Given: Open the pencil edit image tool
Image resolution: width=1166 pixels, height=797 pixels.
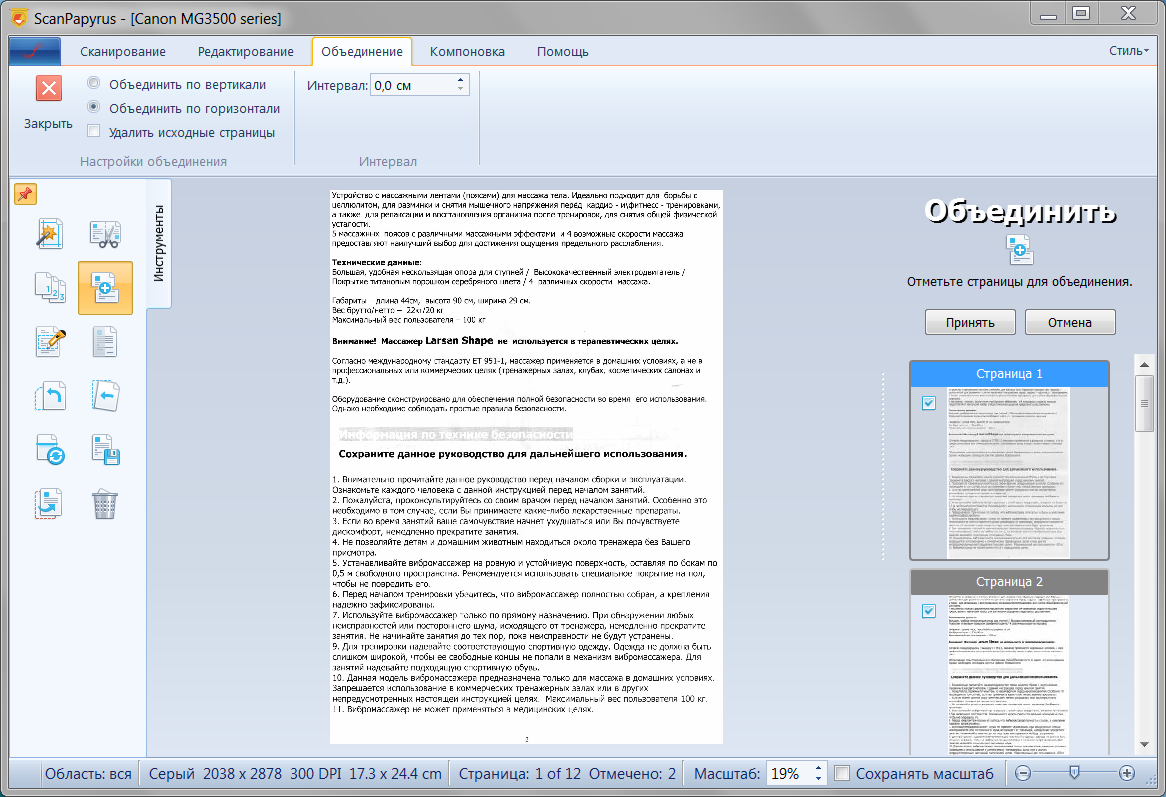Looking at the screenshot, I should tap(50, 342).
